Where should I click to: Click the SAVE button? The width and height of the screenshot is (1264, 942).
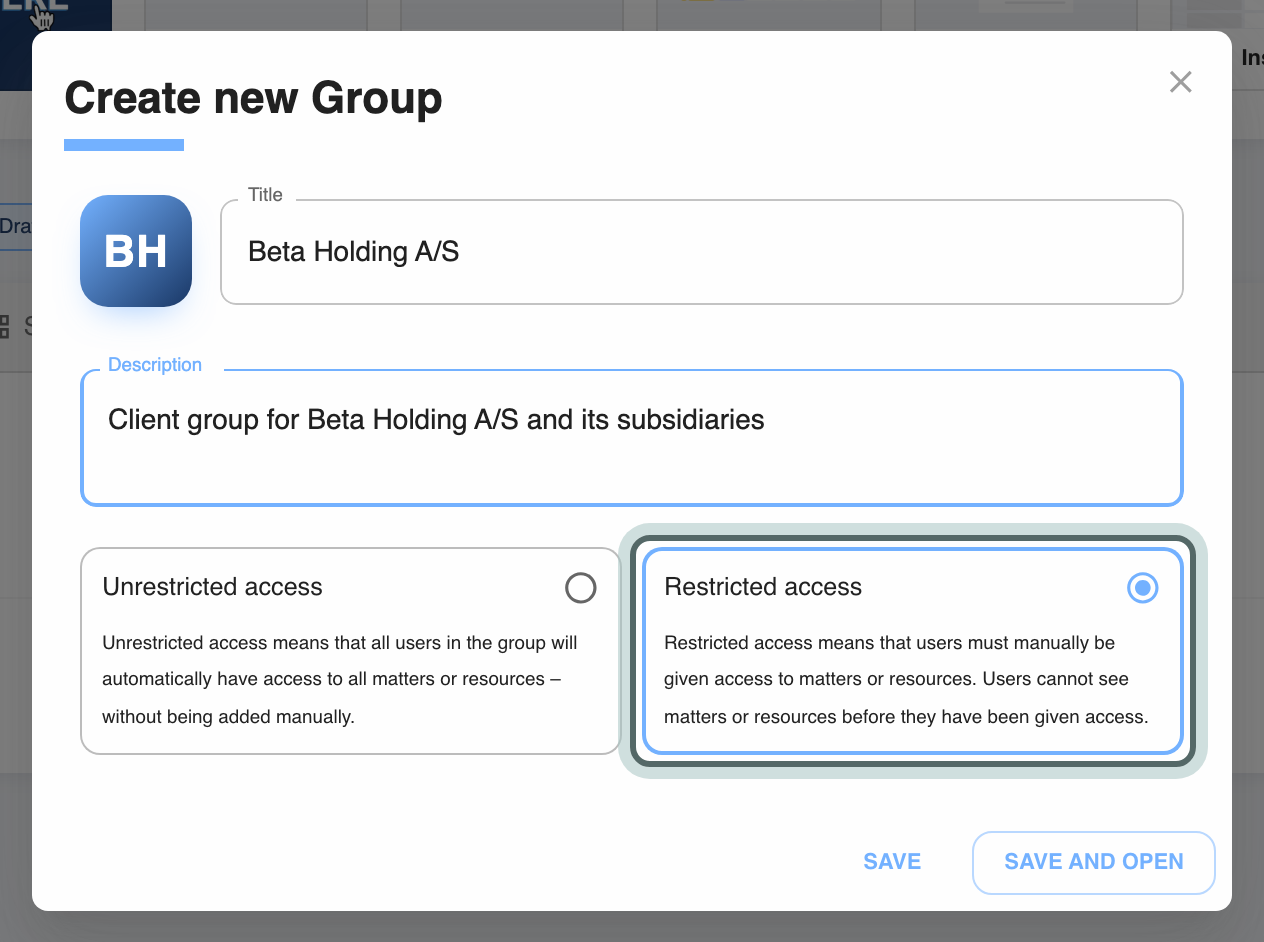(892, 862)
